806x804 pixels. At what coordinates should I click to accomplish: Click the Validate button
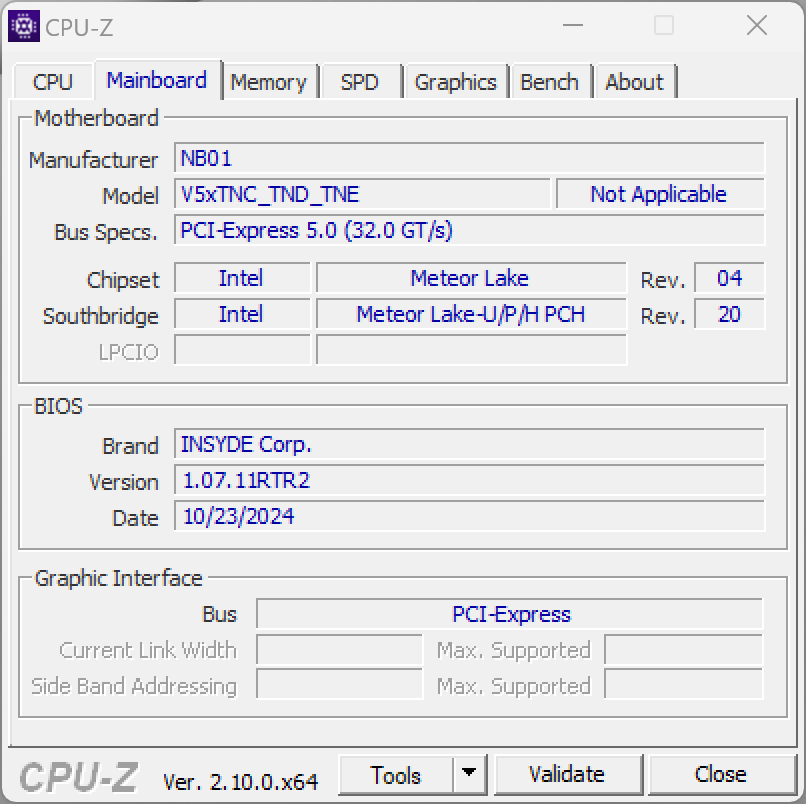click(567, 775)
